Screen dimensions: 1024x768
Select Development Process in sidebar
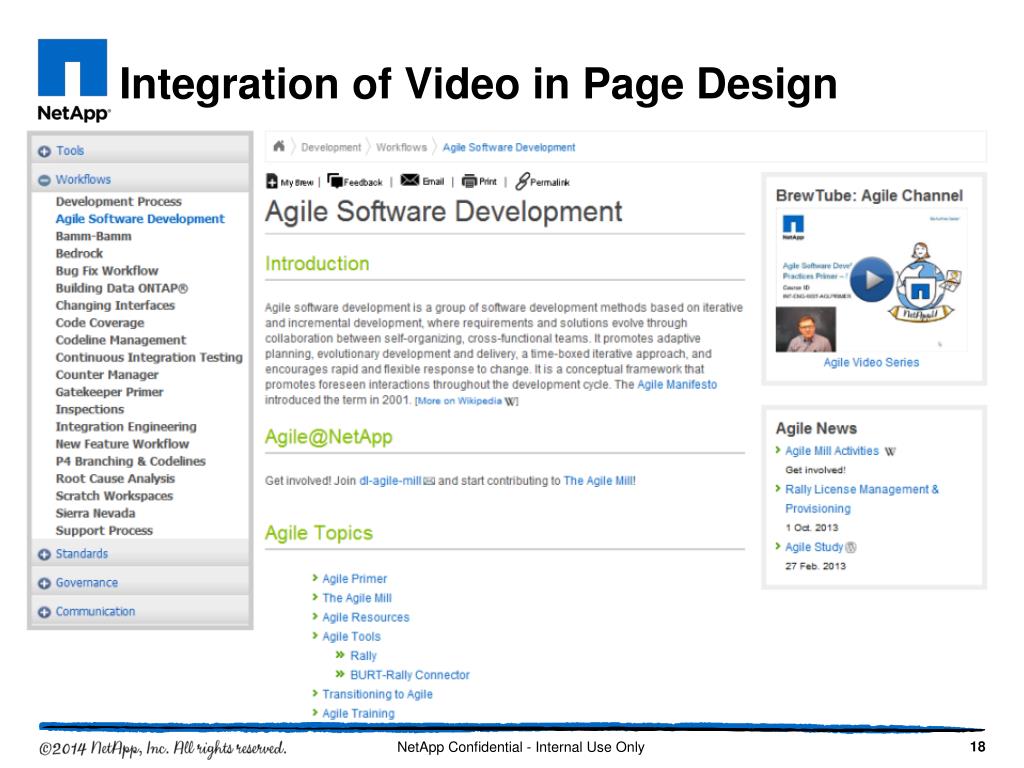(x=118, y=201)
